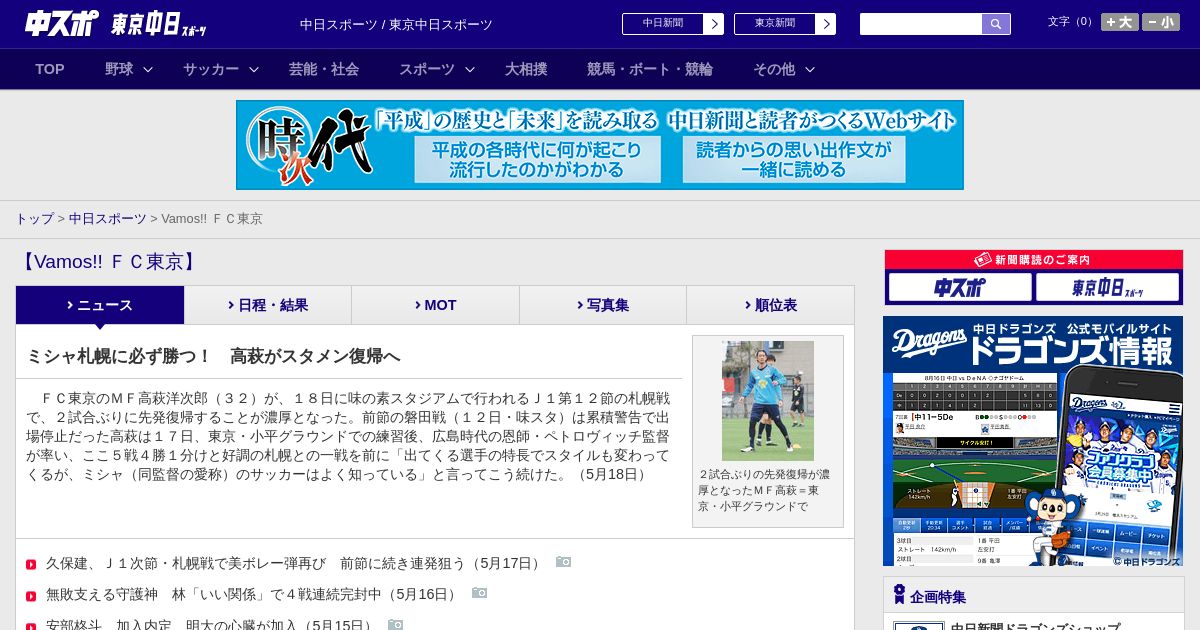Click the 企画特集 heading icon
The width and height of the screenshot is (1200, 630).
[x=899, y=594]
